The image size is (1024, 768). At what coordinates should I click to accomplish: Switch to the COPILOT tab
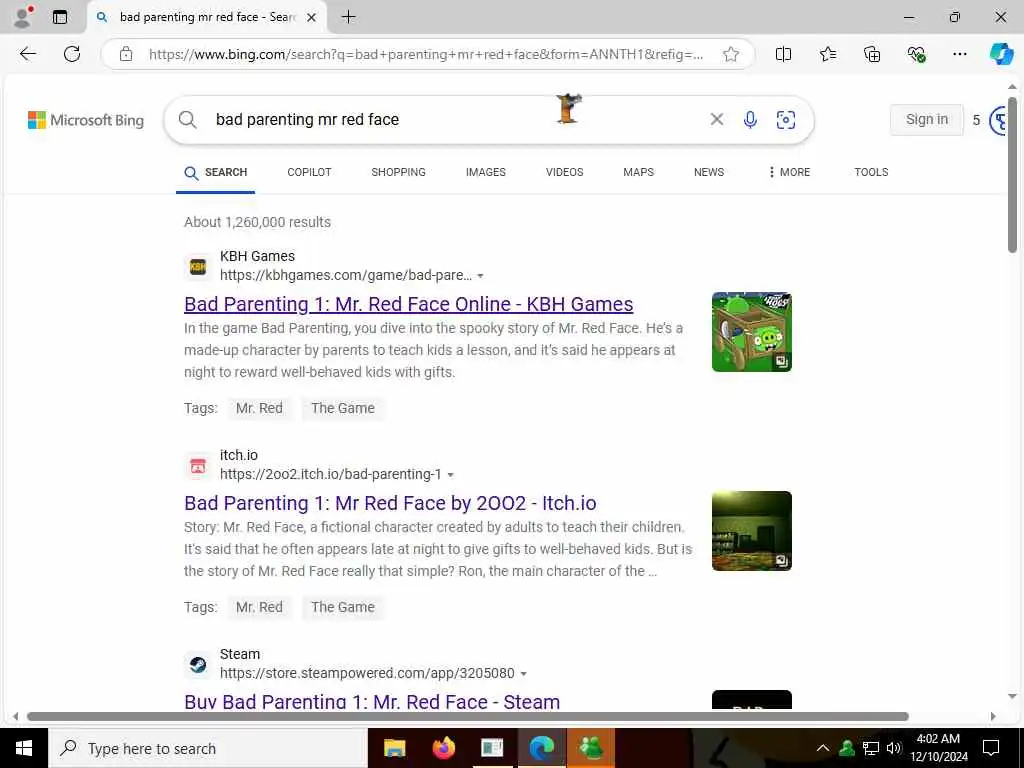point(310,172)
